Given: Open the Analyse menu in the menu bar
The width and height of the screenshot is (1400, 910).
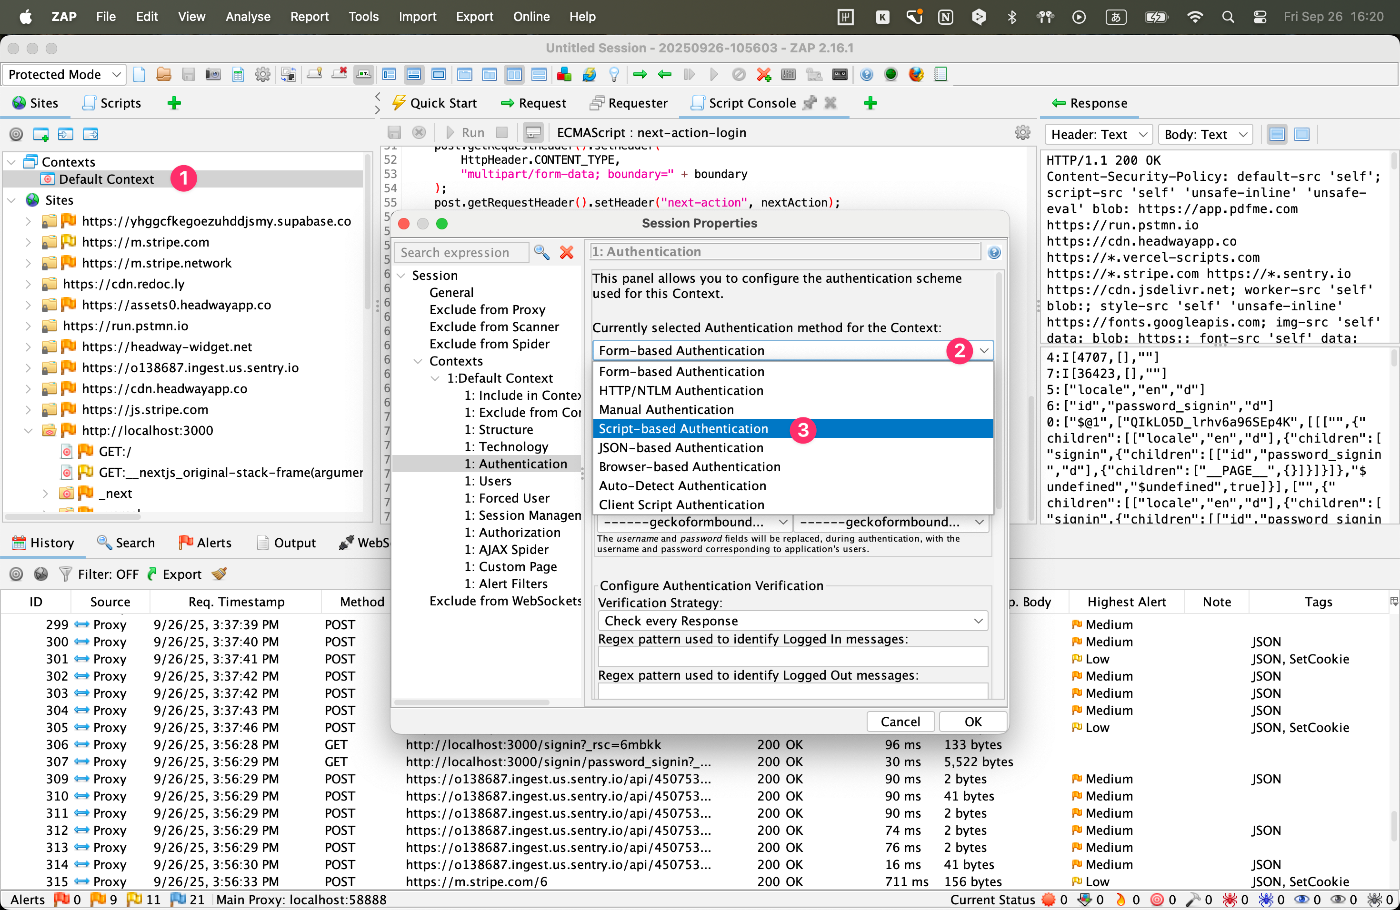Looking at the screenshot, I should 248,16.
